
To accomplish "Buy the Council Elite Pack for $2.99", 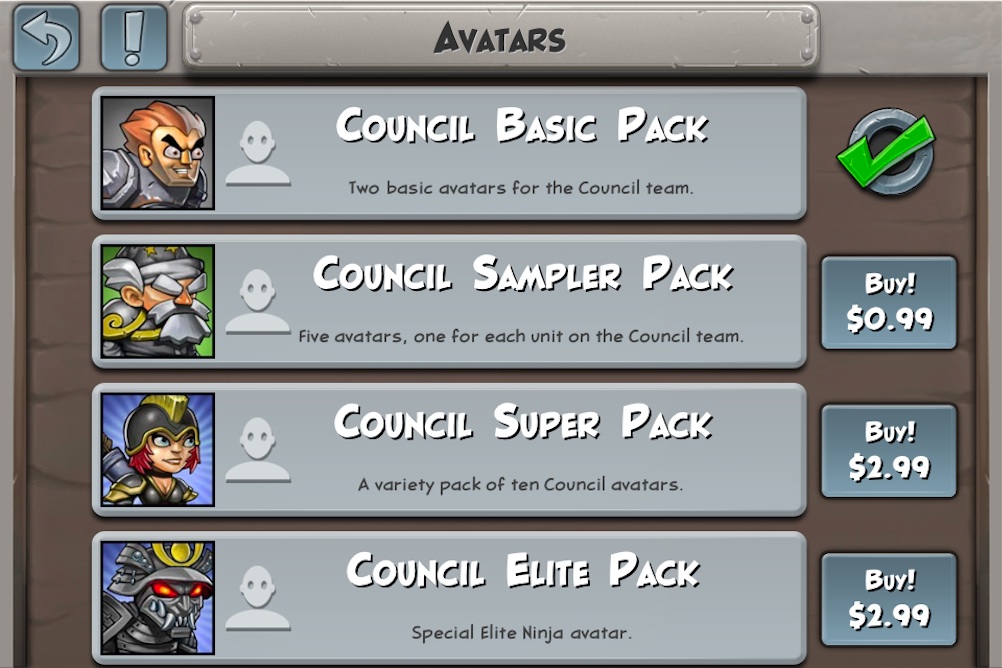I will (x=889, y=599).
